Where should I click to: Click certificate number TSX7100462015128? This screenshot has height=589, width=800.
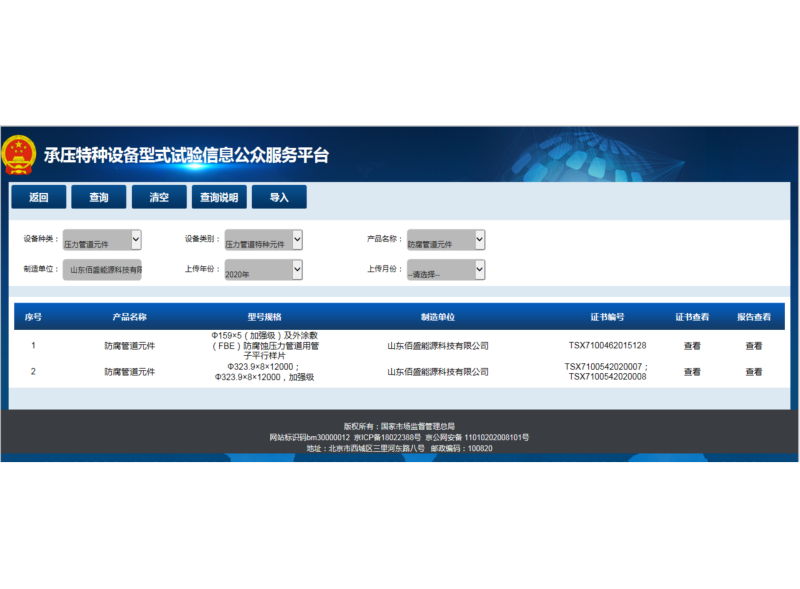pyautogui.click(x=607, y=346)
